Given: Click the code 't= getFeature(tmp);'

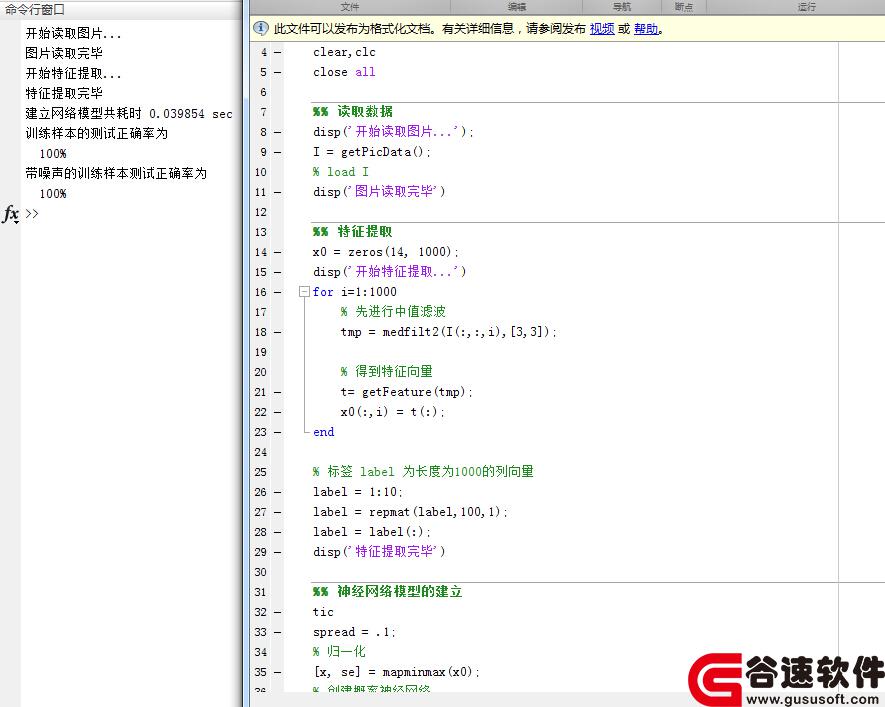Looking at the screenshot, I should point(406,392).
